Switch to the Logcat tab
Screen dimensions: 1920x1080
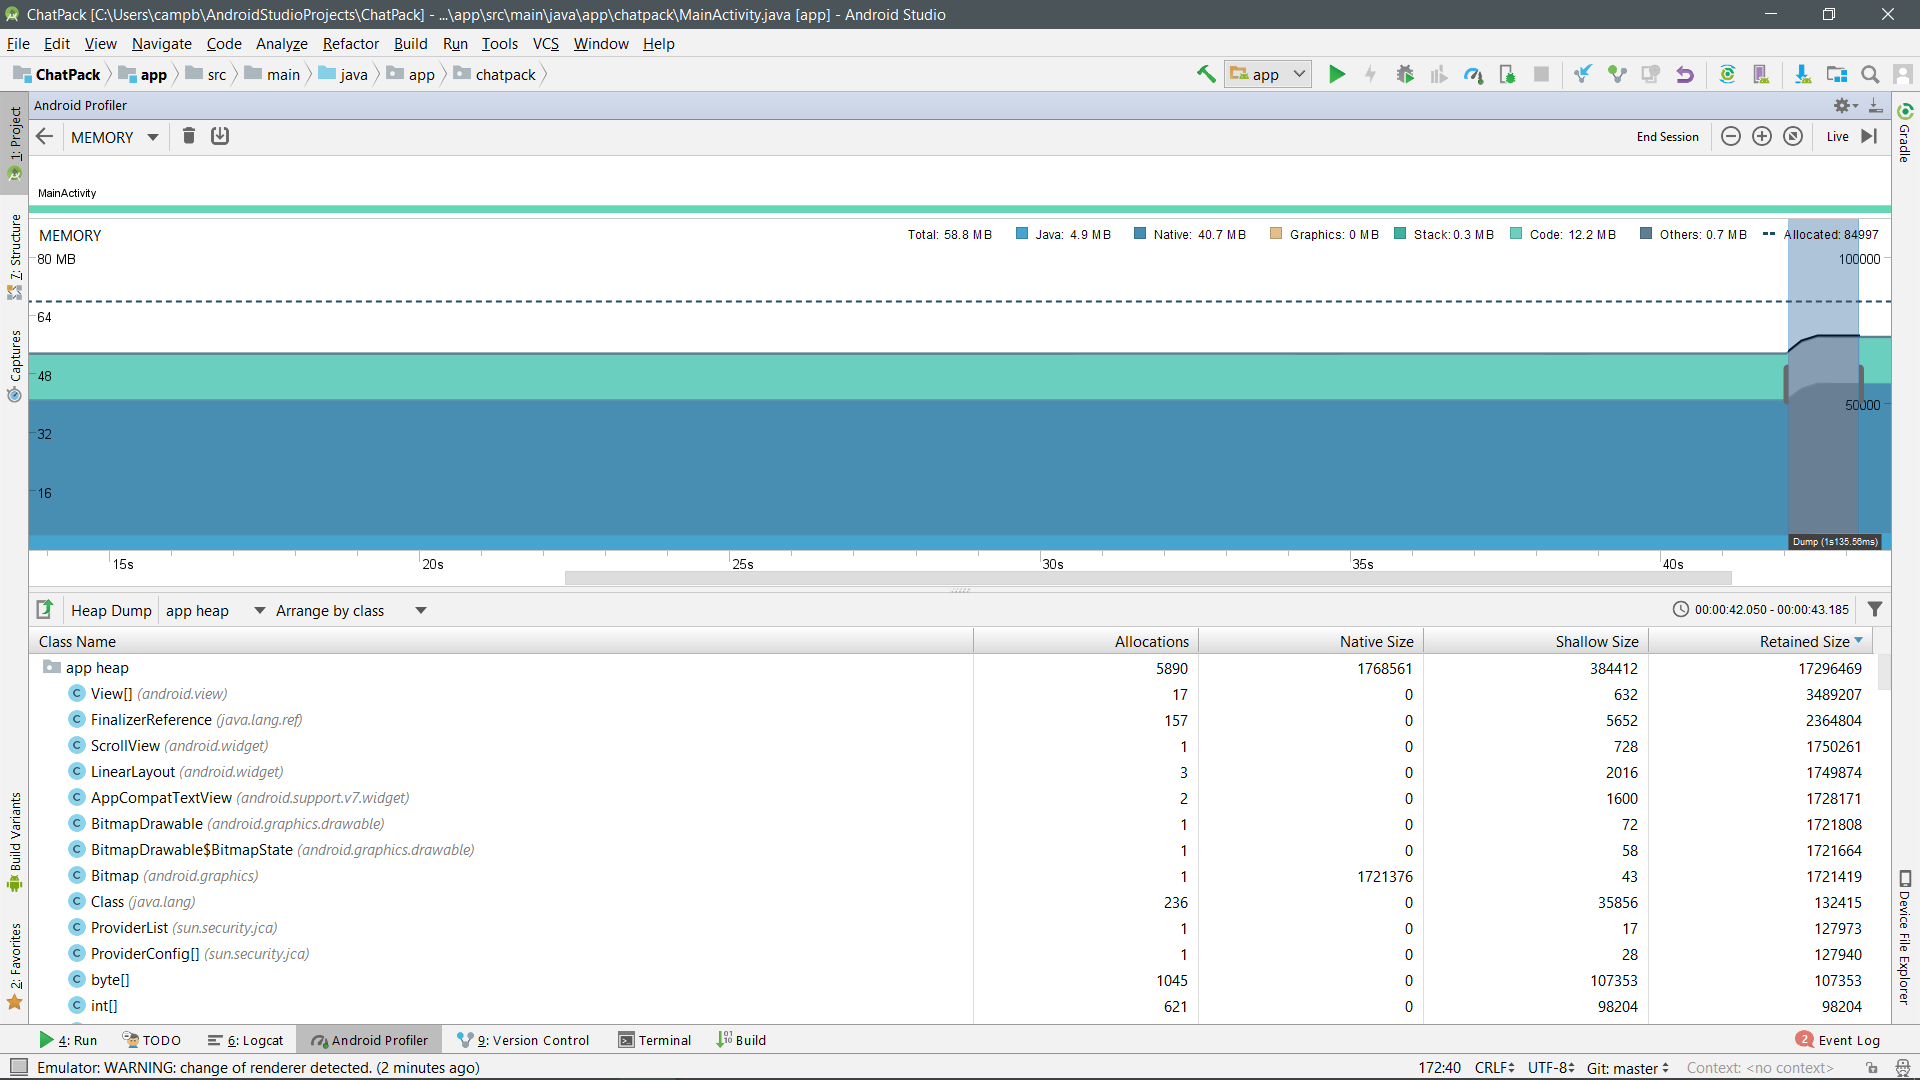(246, 1040)
